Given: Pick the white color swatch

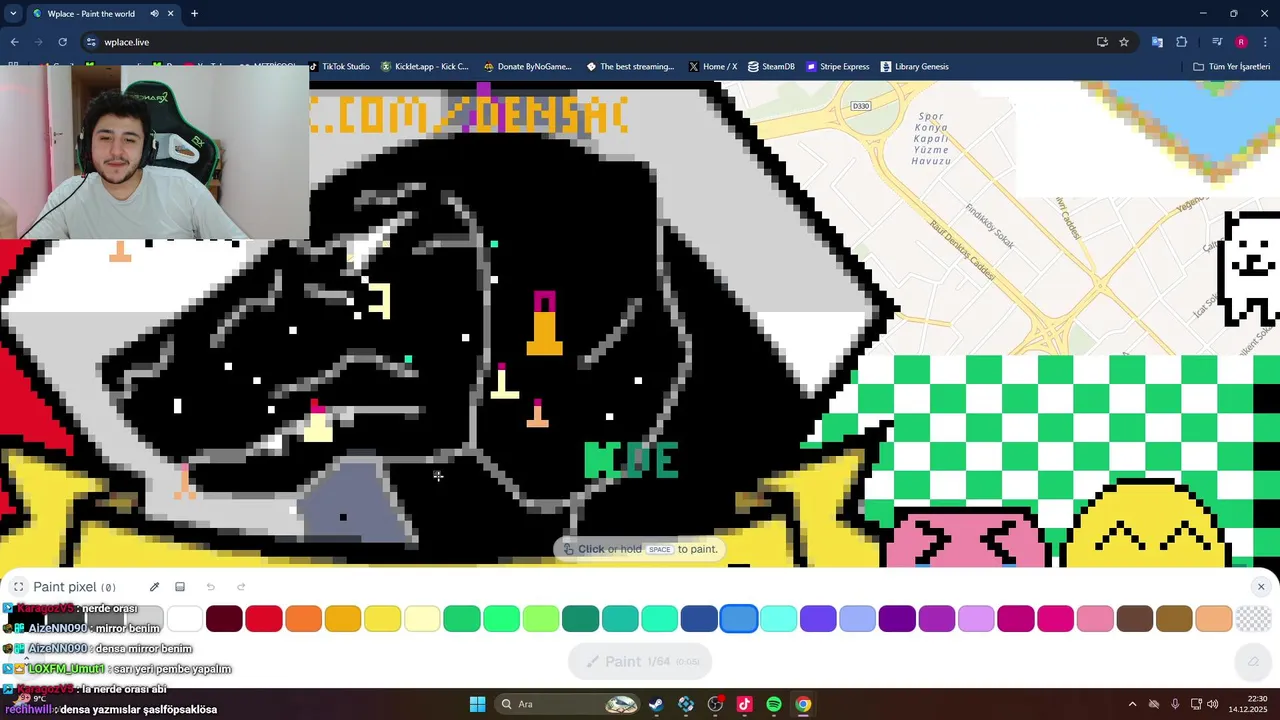Looking at the screenshot, I should tap(185, 619).
